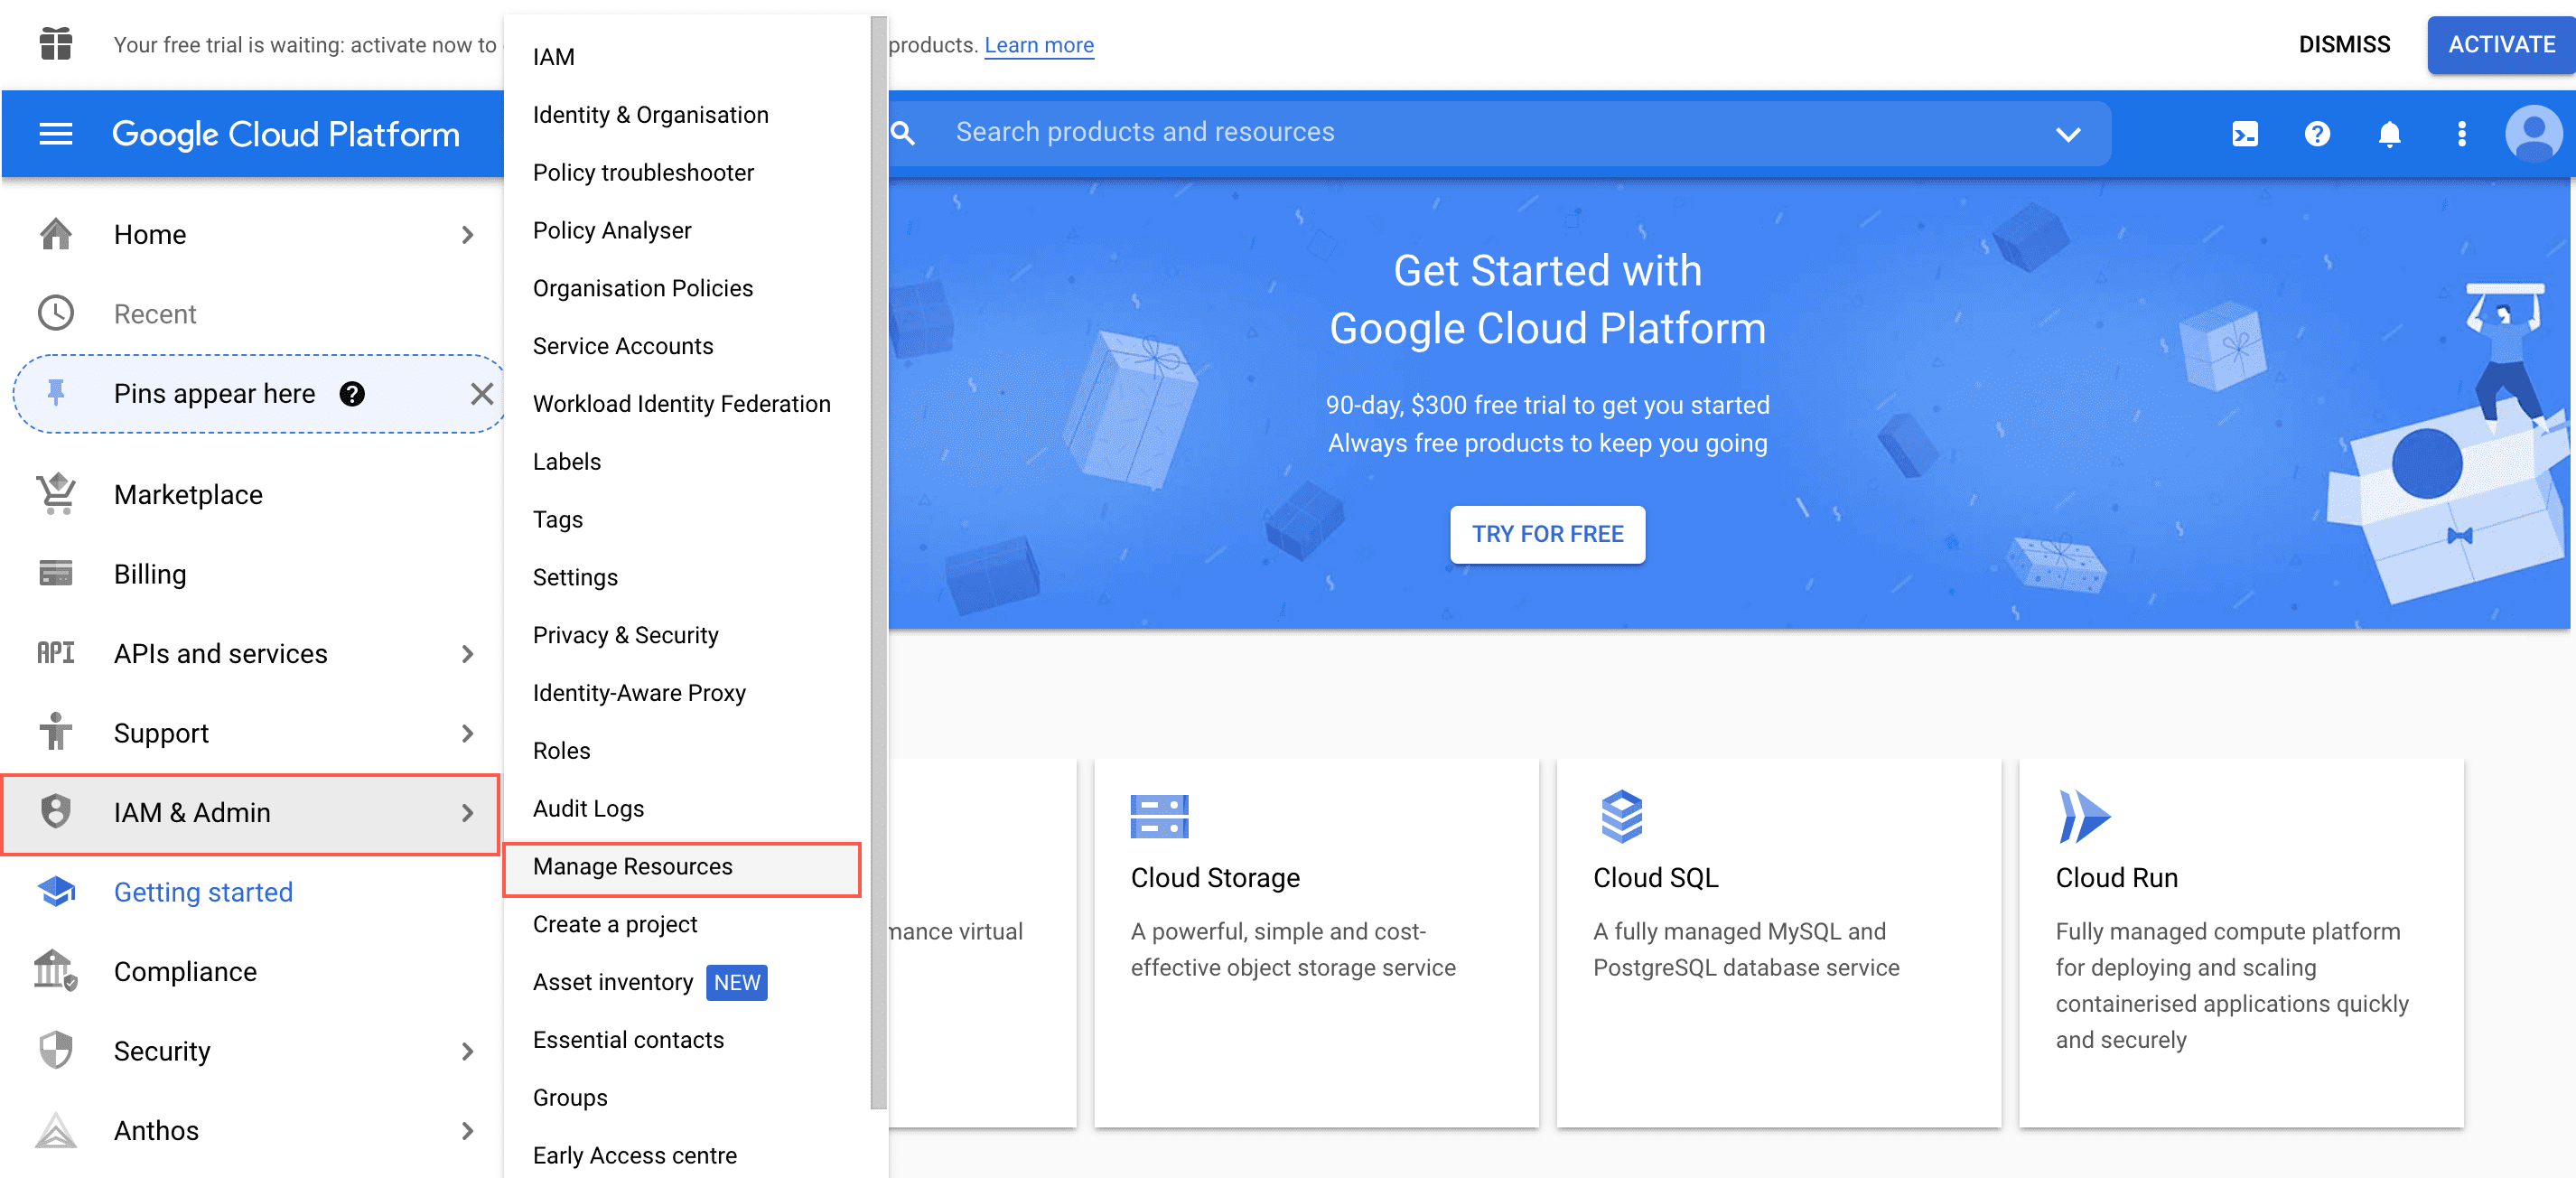Viewport: 2576px width, 1178px height.
Task: Choose Create a project menu entry
Action: [x=615, y=924]
